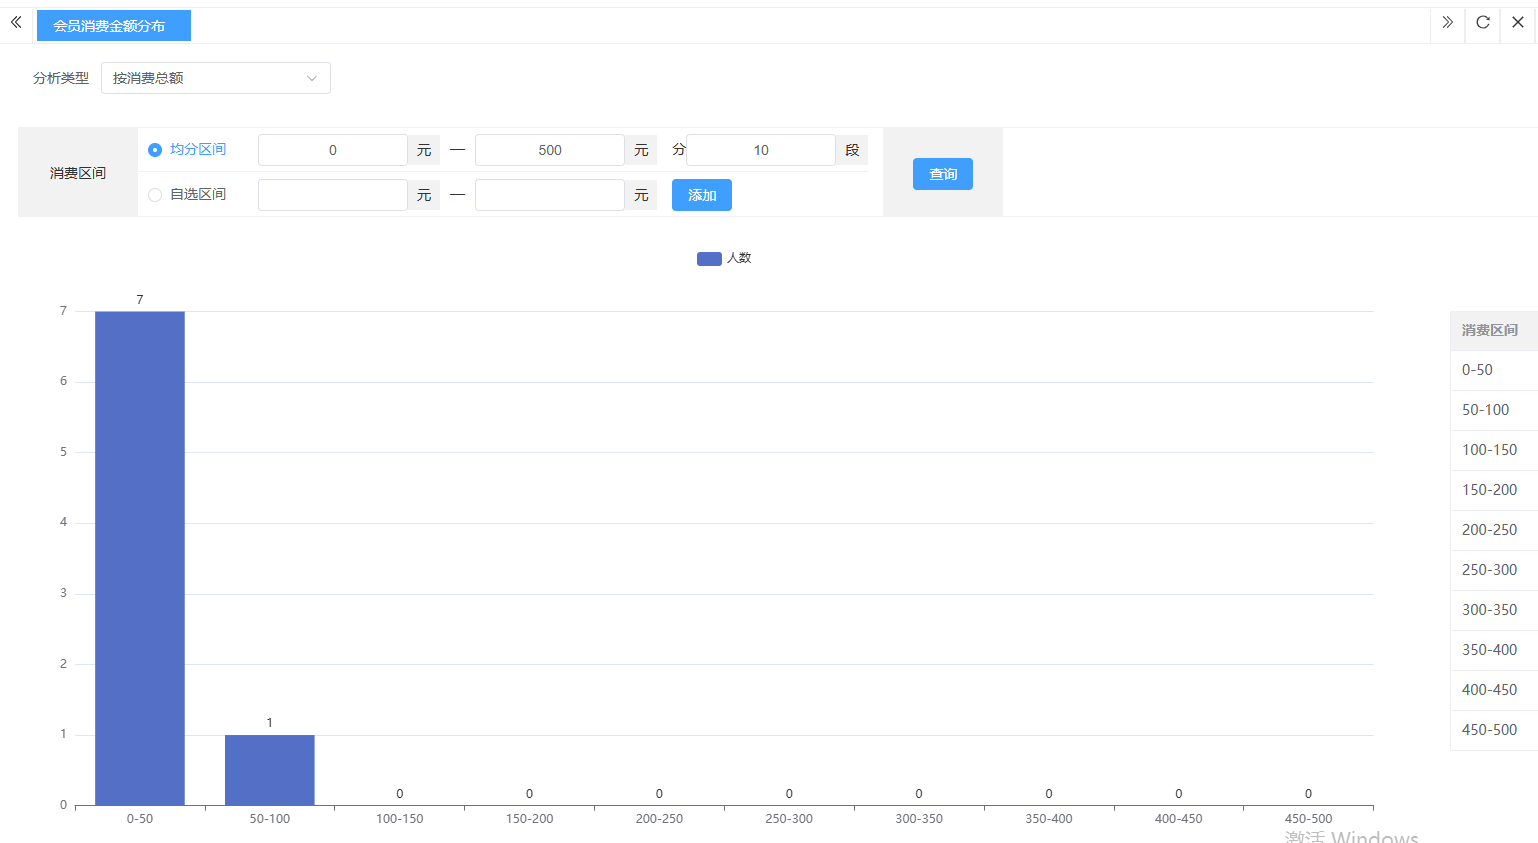Select the 自选区间 radio button
Viewport: 1538px width, 843px height.
click(x=155, y=195)
